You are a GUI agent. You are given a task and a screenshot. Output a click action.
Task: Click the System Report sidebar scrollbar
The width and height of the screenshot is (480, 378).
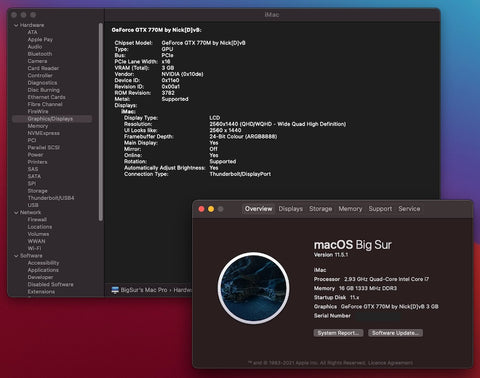click(101, 122)
